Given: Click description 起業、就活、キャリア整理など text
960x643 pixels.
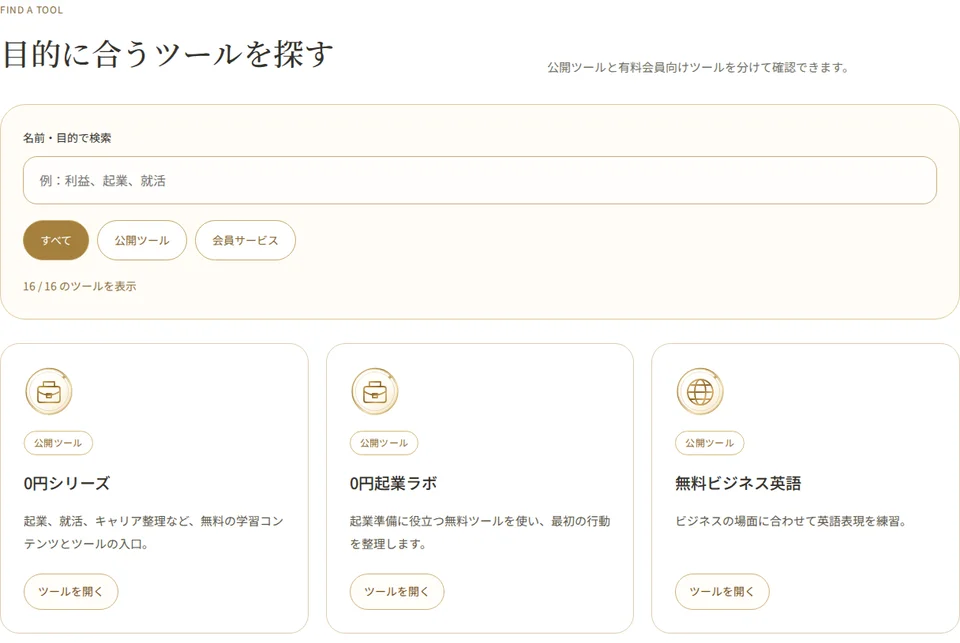Looking at the screenshot, I should tap(154, 532).
